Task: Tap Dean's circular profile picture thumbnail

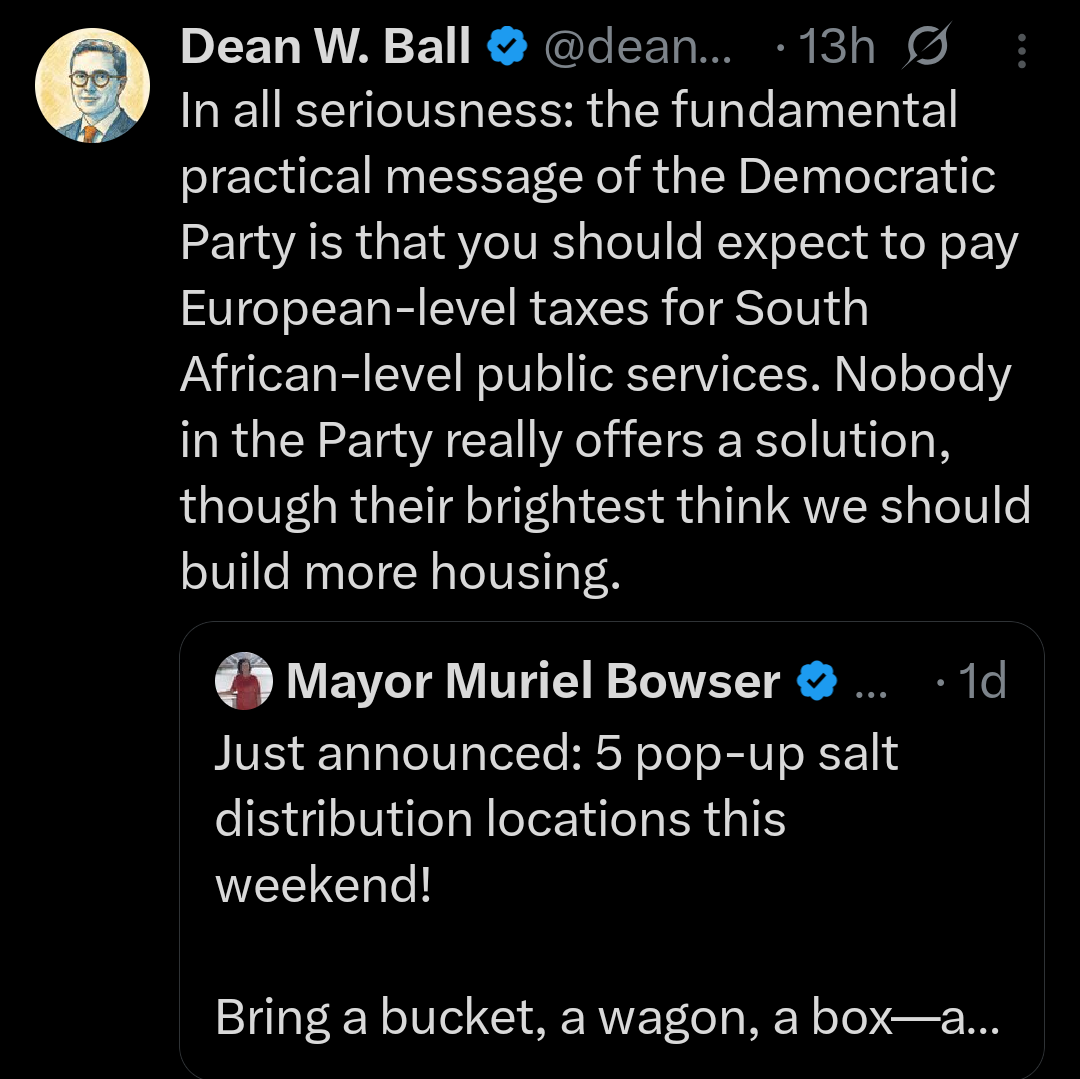Action: point(93,85)
